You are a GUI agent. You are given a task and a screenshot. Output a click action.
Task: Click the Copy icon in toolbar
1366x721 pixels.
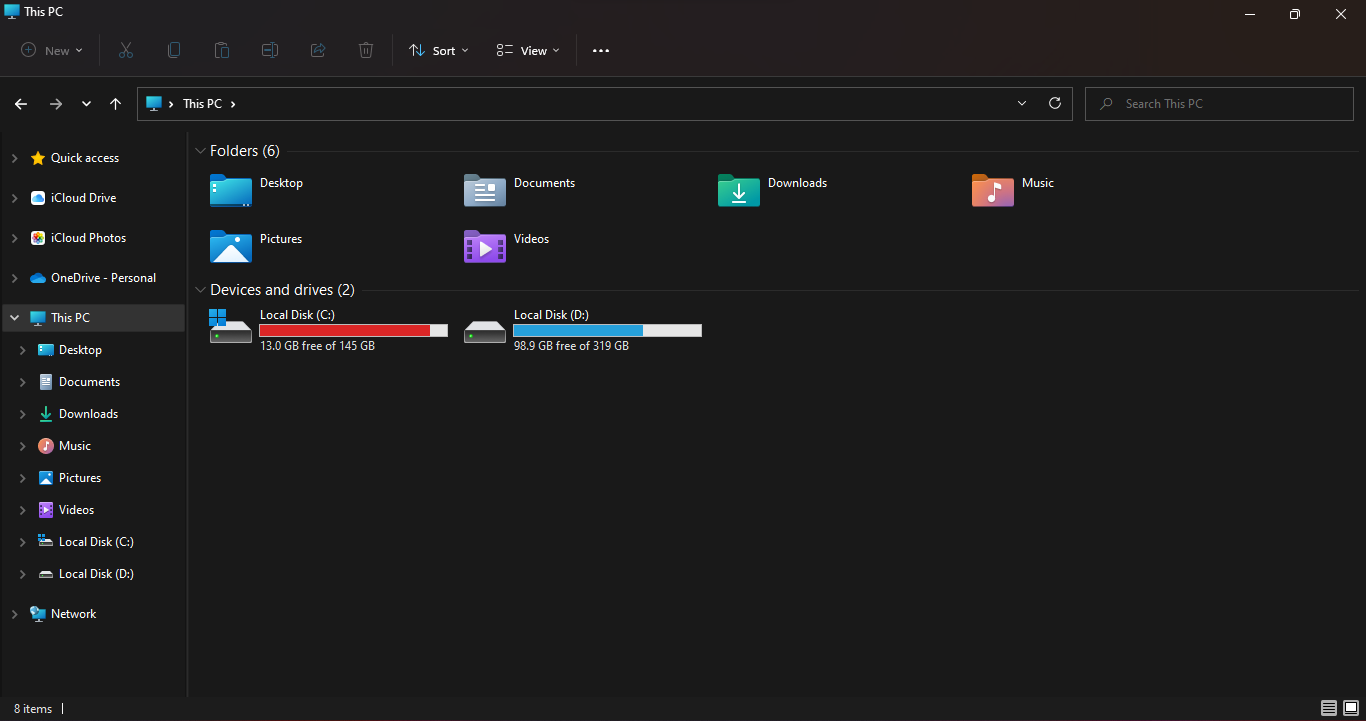click(174, 50)
